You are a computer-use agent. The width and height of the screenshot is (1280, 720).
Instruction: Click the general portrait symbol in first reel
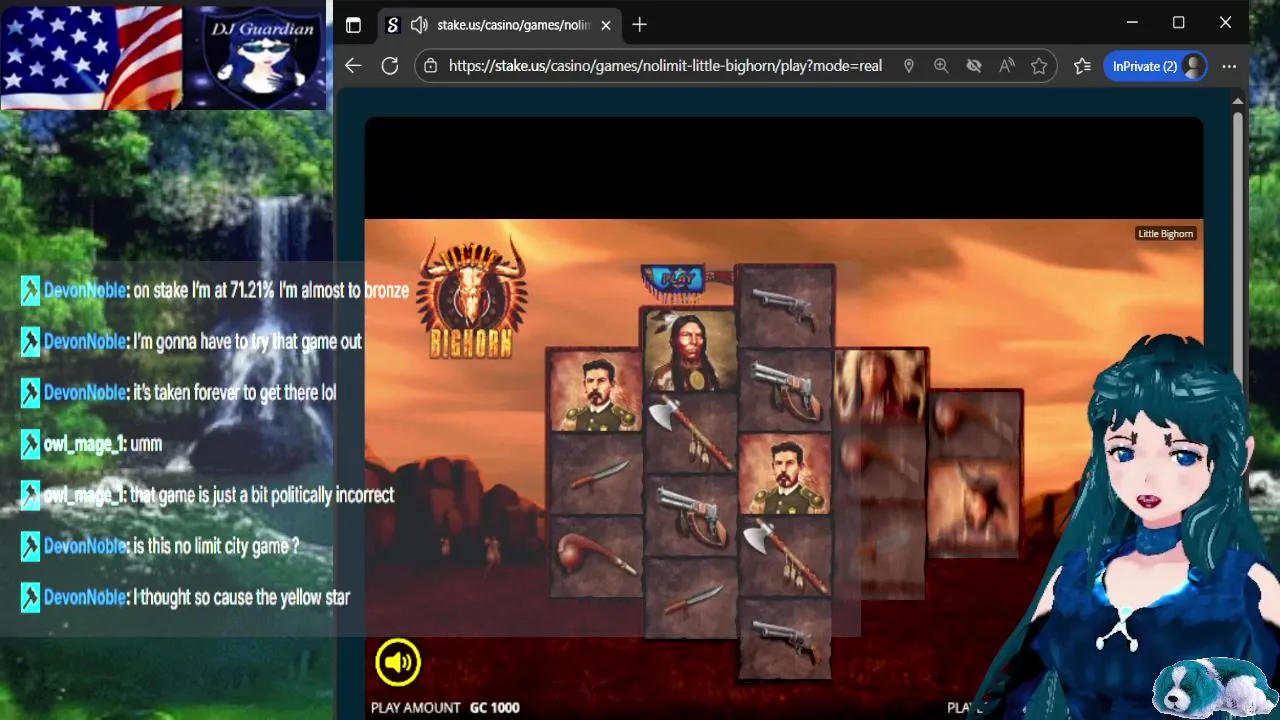coord(596,391)
